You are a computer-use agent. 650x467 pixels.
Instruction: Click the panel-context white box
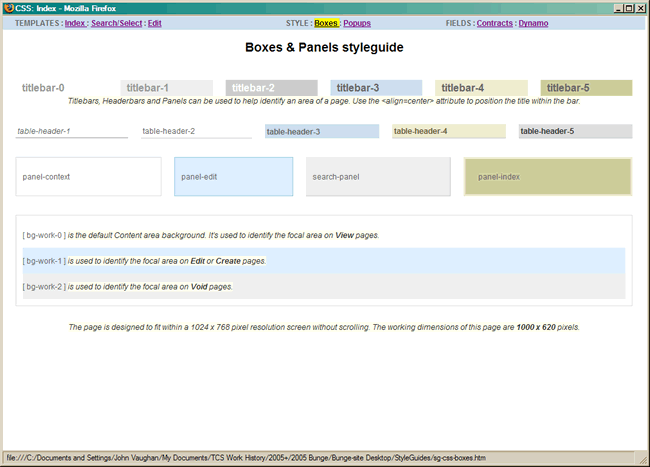coord(88,177)
